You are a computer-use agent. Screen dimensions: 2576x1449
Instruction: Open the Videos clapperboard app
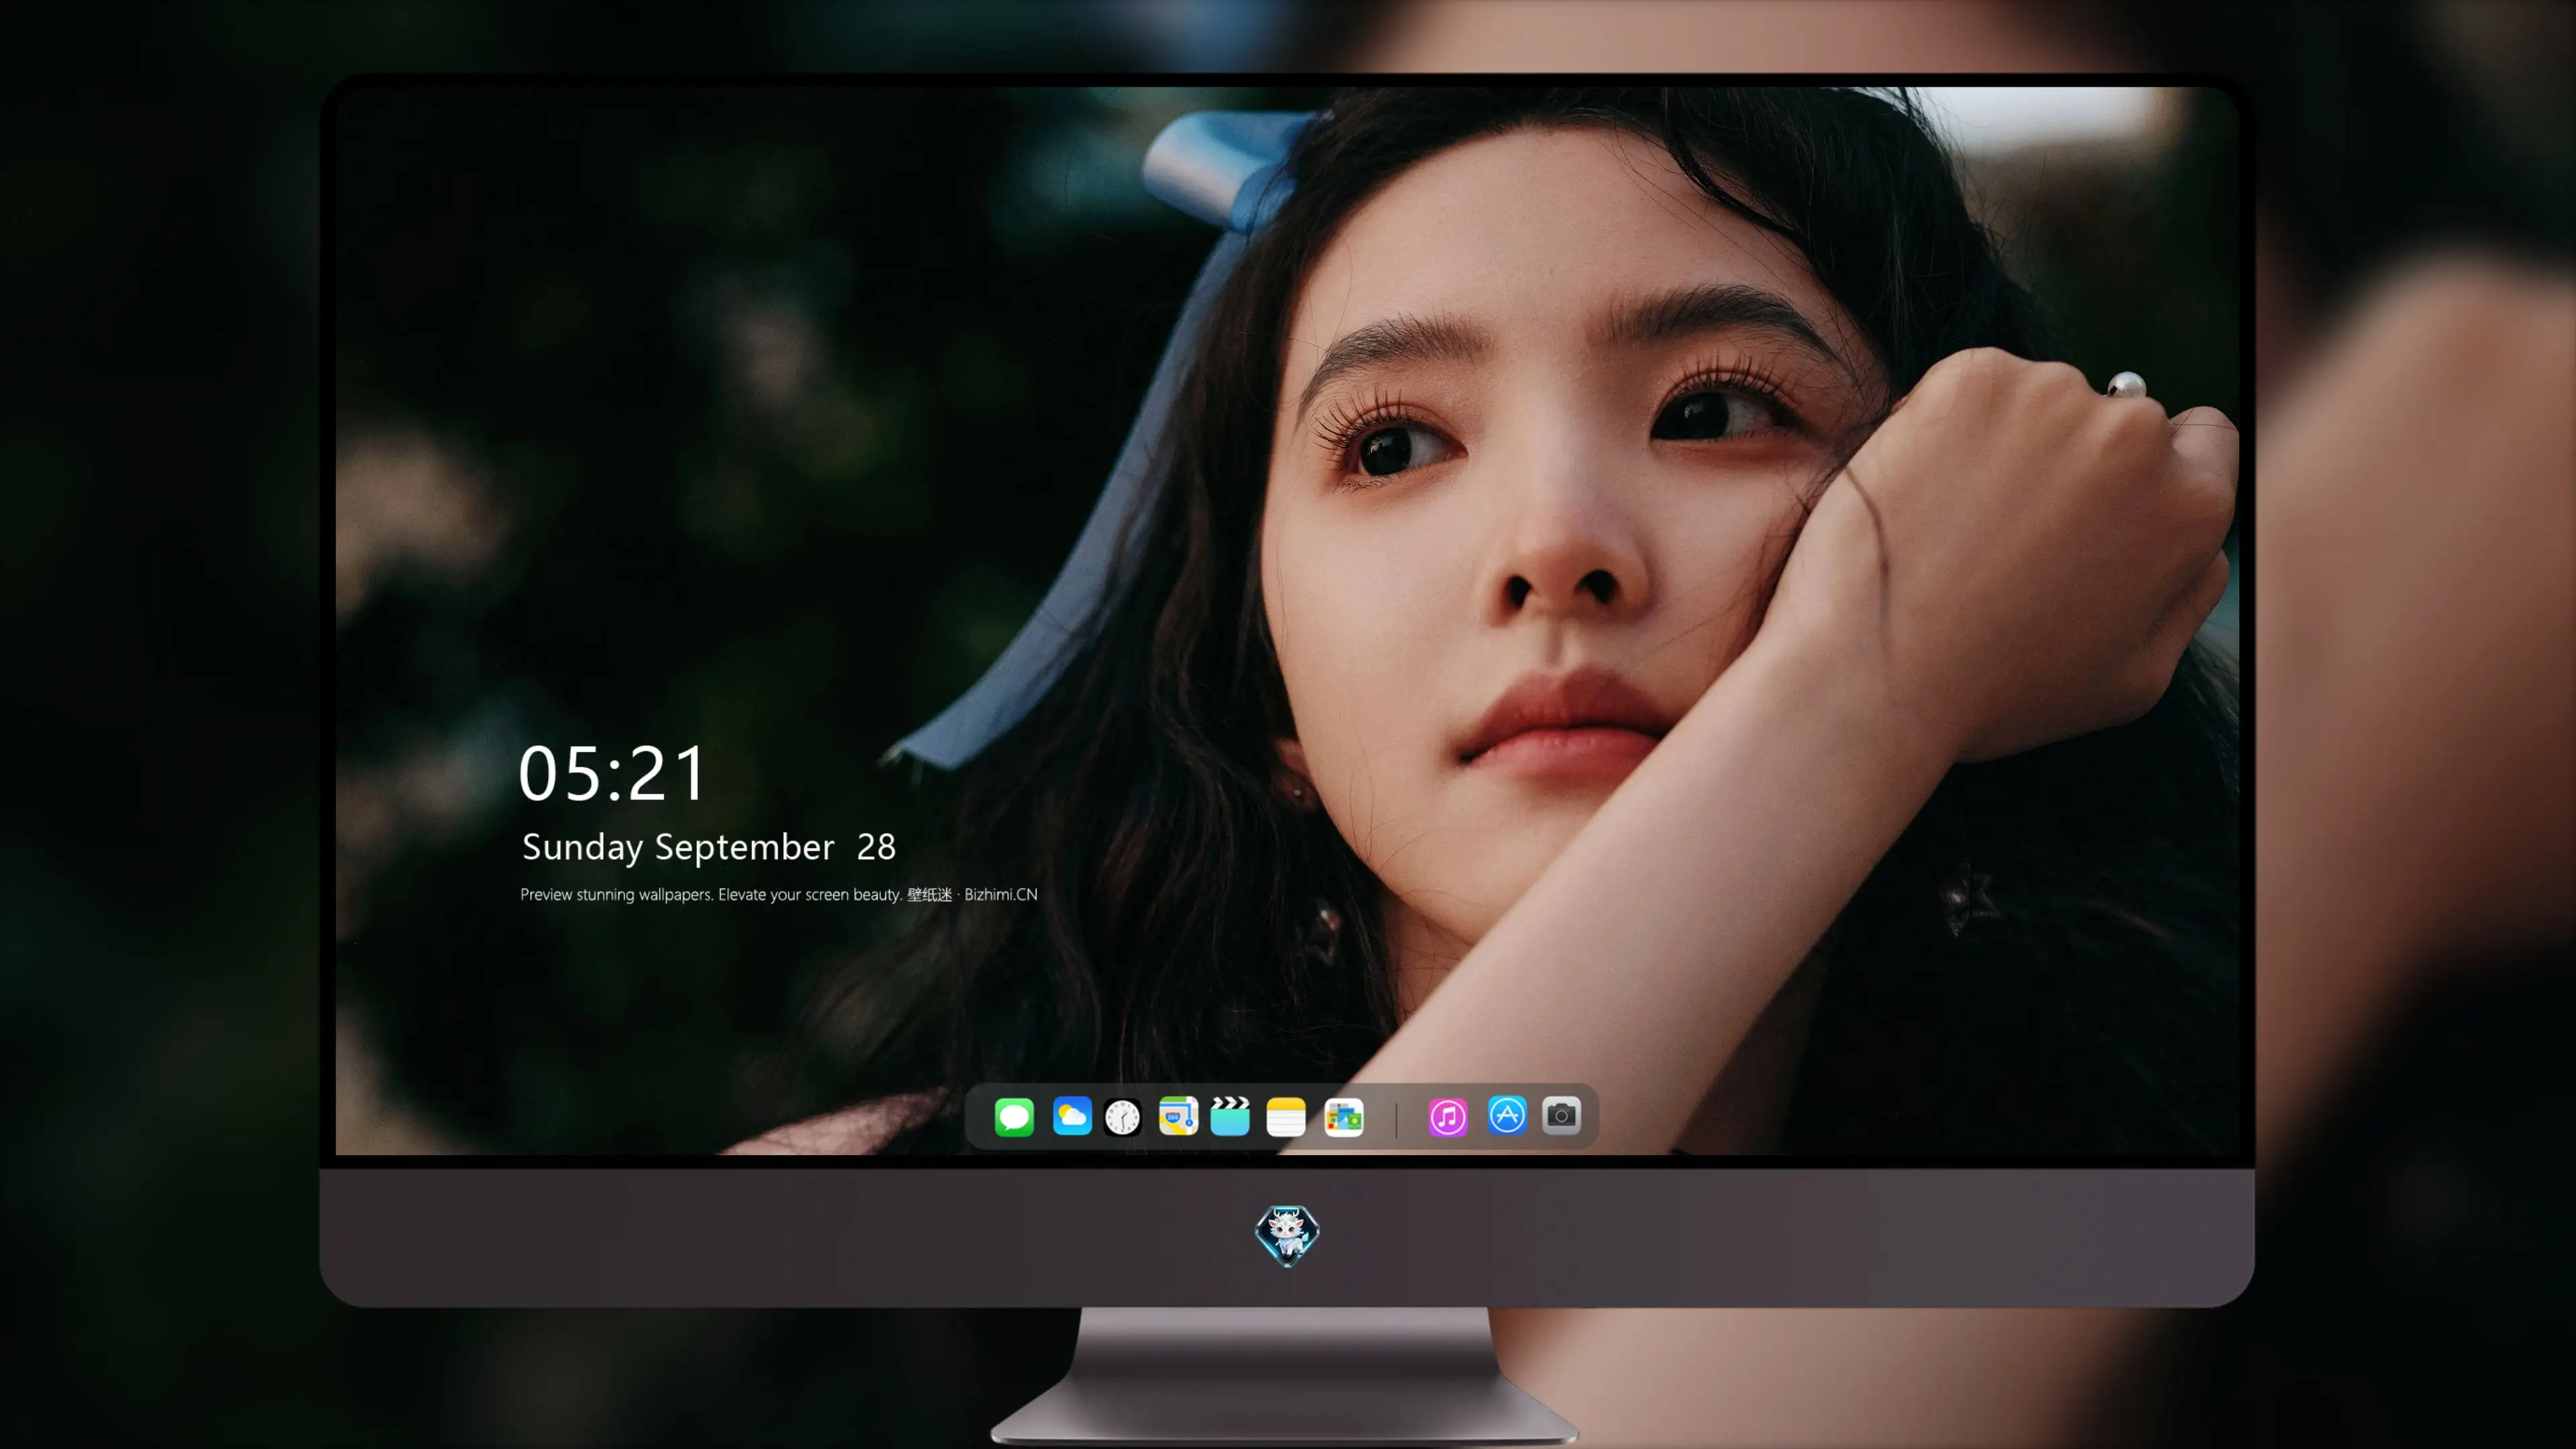(x=1230, y=1116)
